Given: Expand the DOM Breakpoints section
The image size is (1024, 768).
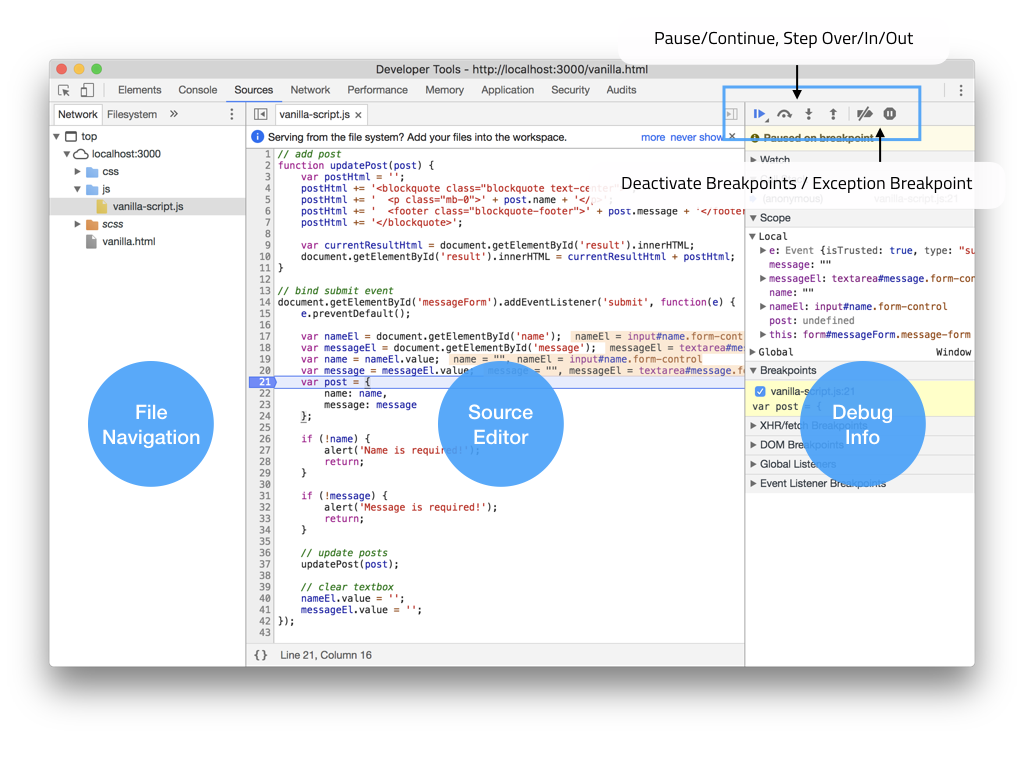Looking at the screenshot, I should pyautogui.click(x=754, y=445).
